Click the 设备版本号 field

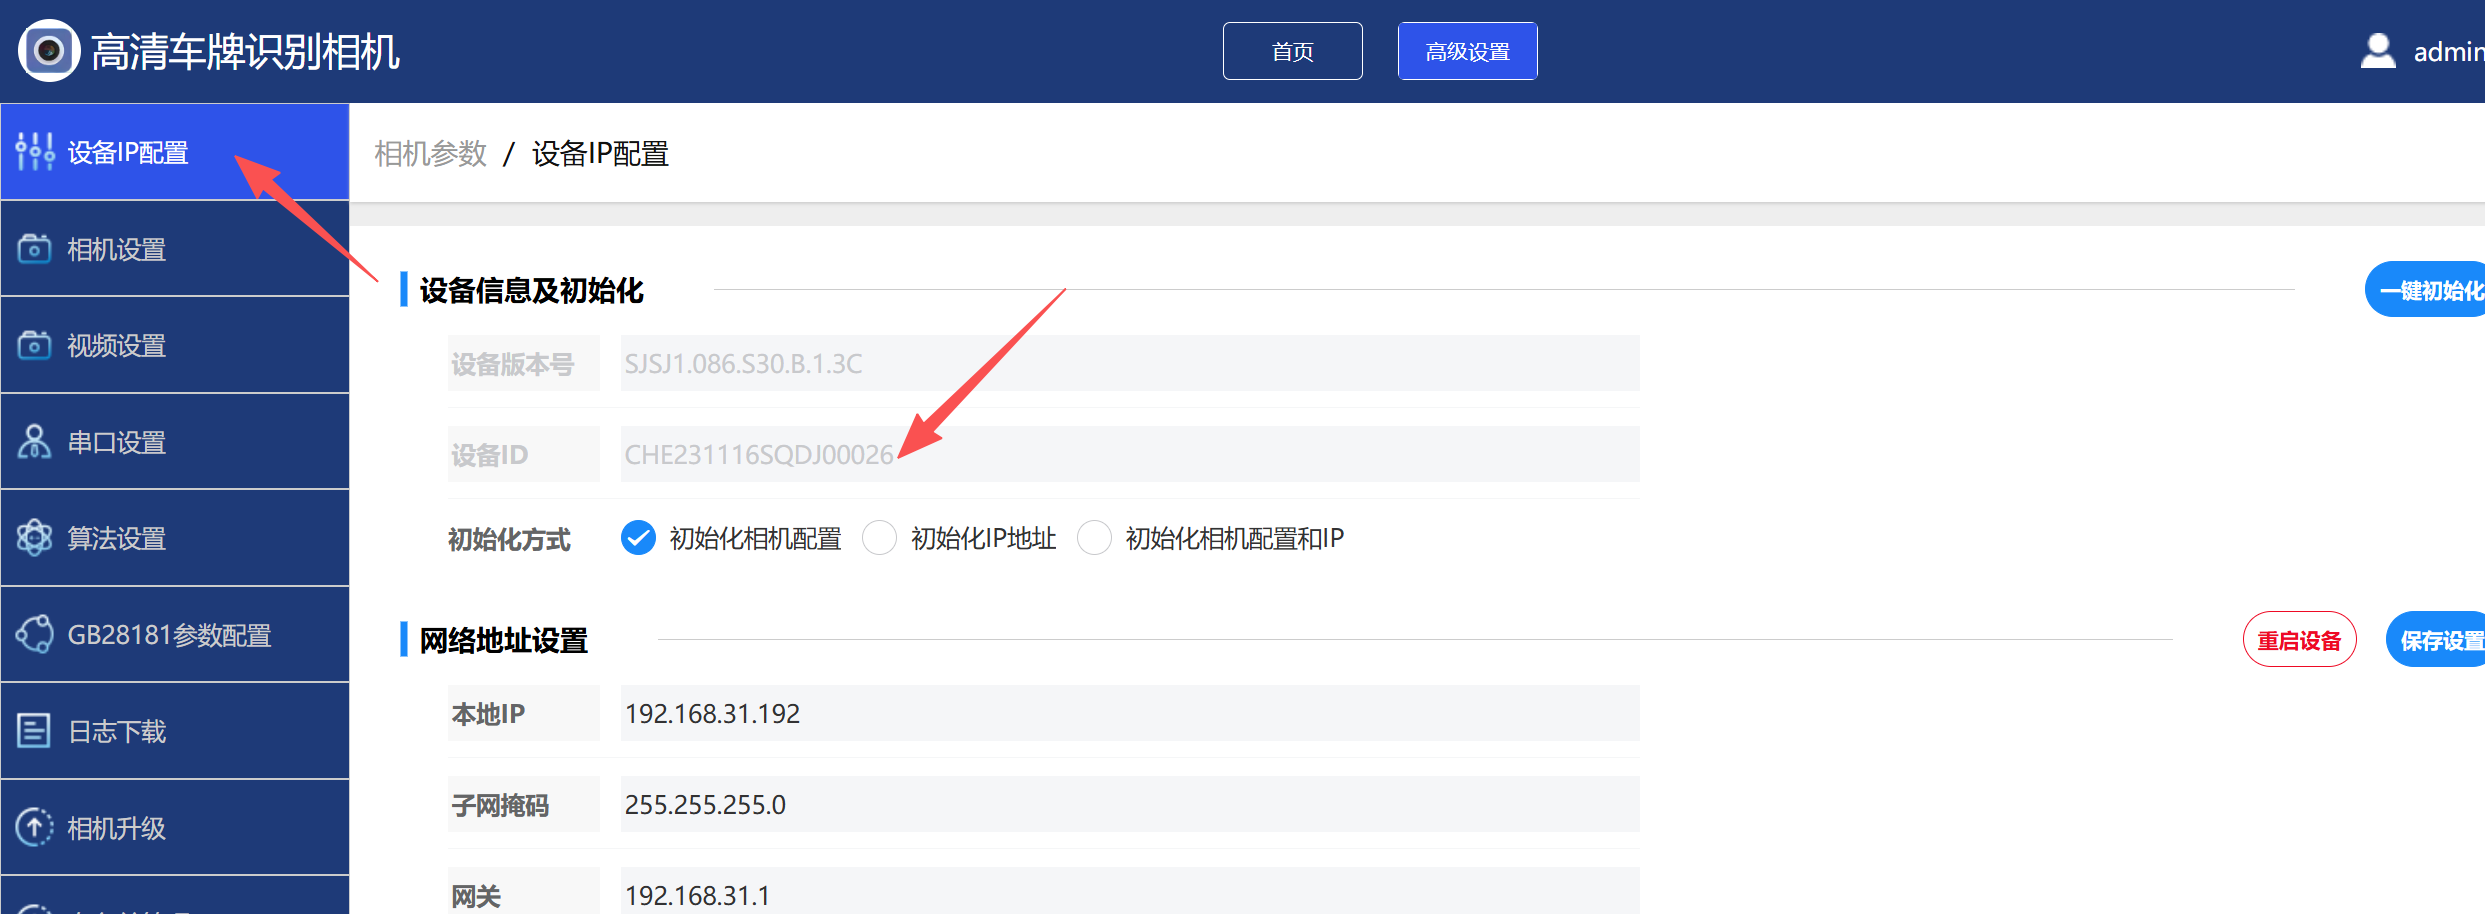tap(1130, 363)
